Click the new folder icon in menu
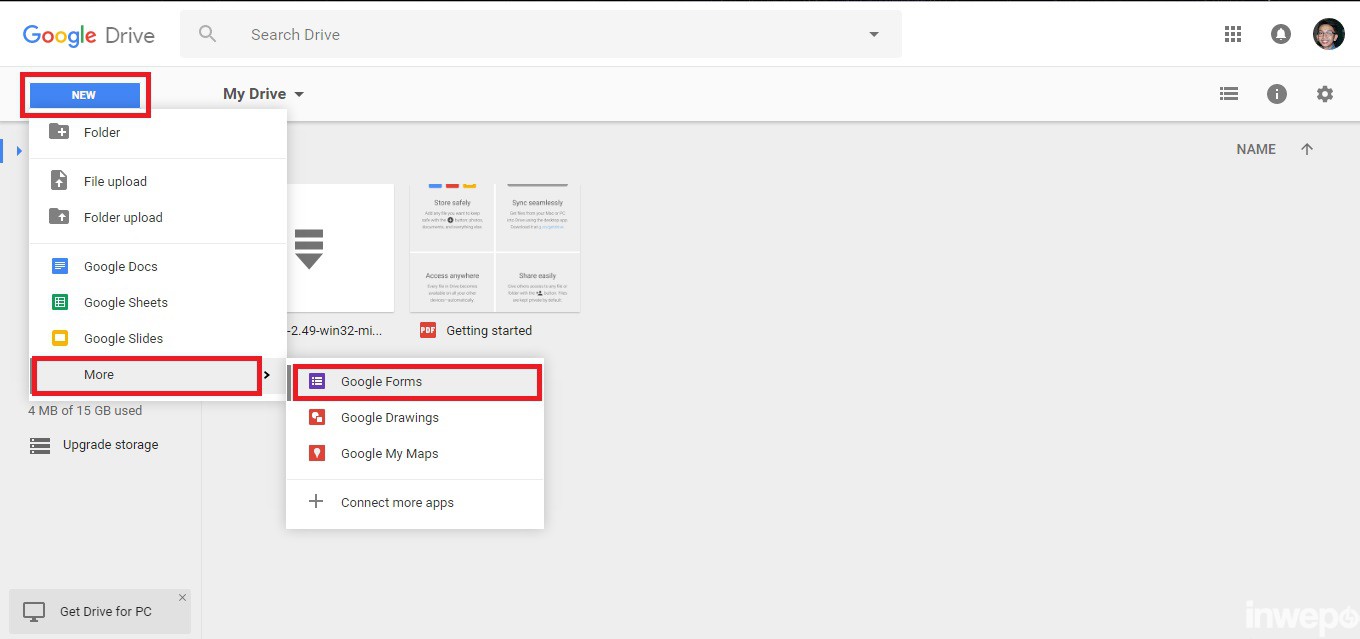The height and width of the screenshot is (639, 1360). (x=59, y=132)
